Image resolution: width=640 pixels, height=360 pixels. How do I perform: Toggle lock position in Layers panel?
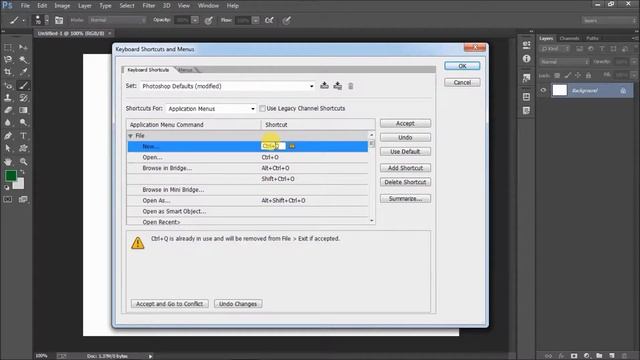pyautogui.click(x=578, y=76)
